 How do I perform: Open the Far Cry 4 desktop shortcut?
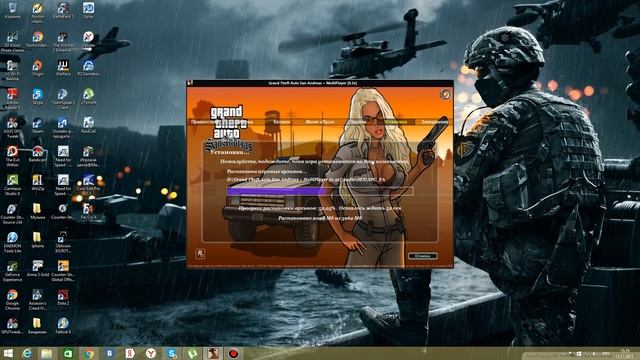[x=88, y=211]
